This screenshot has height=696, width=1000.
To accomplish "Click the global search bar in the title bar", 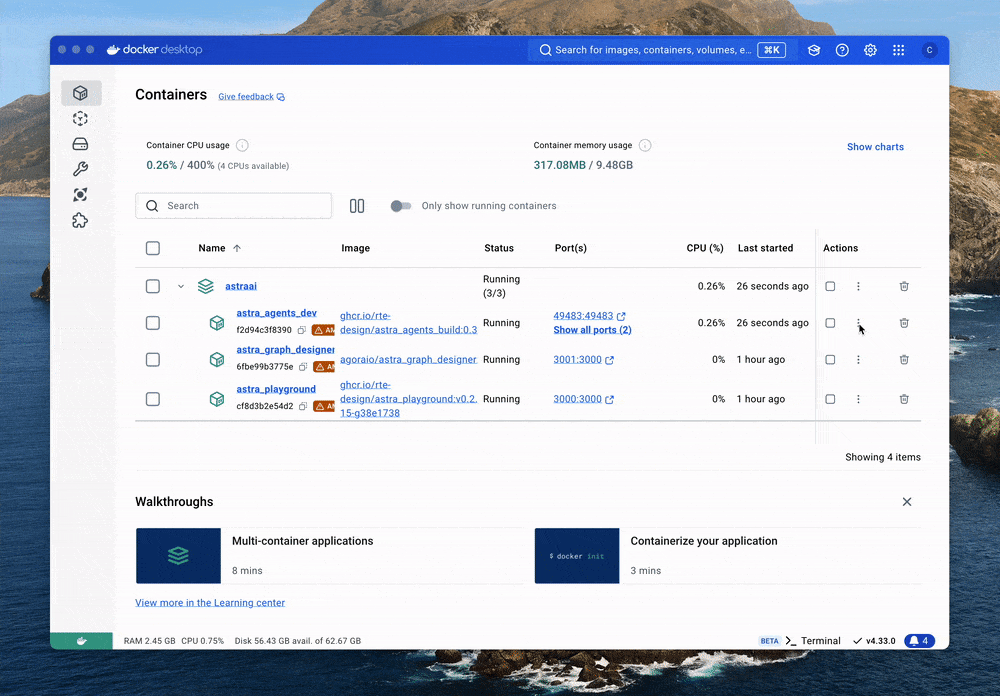I will point(662,50).
